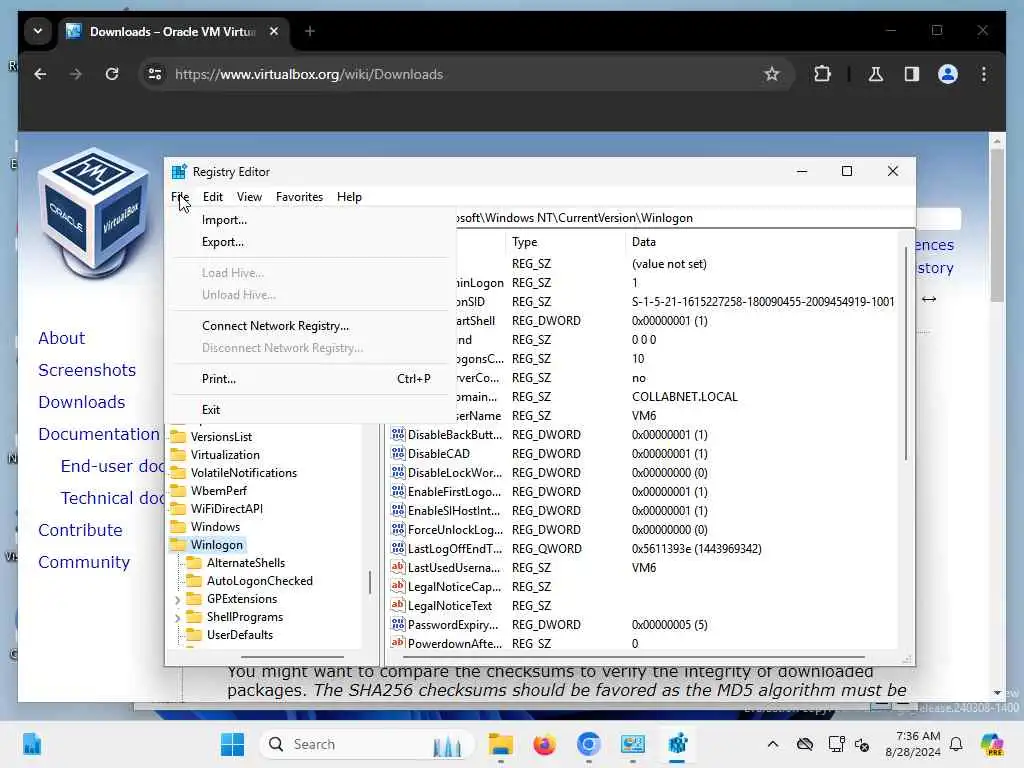Click the DisableLockWorkstation value icon

398,472
